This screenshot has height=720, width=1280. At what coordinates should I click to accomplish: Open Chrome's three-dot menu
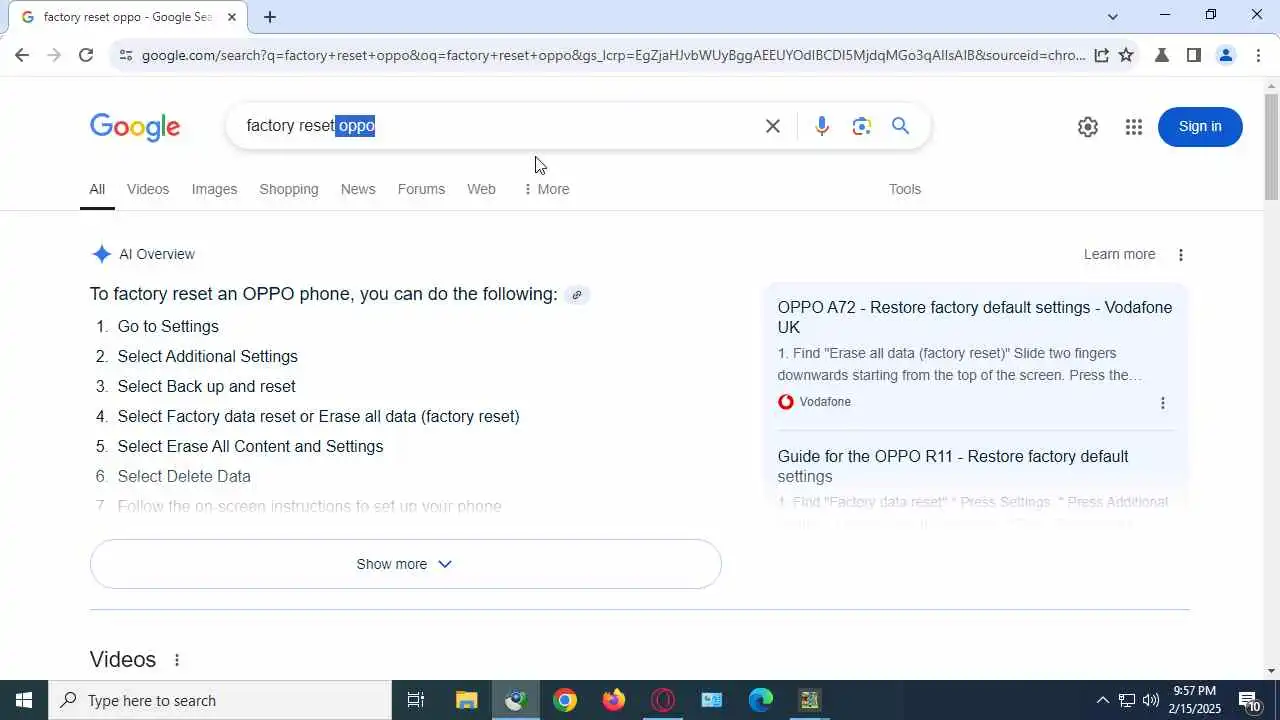point(1258,55)
